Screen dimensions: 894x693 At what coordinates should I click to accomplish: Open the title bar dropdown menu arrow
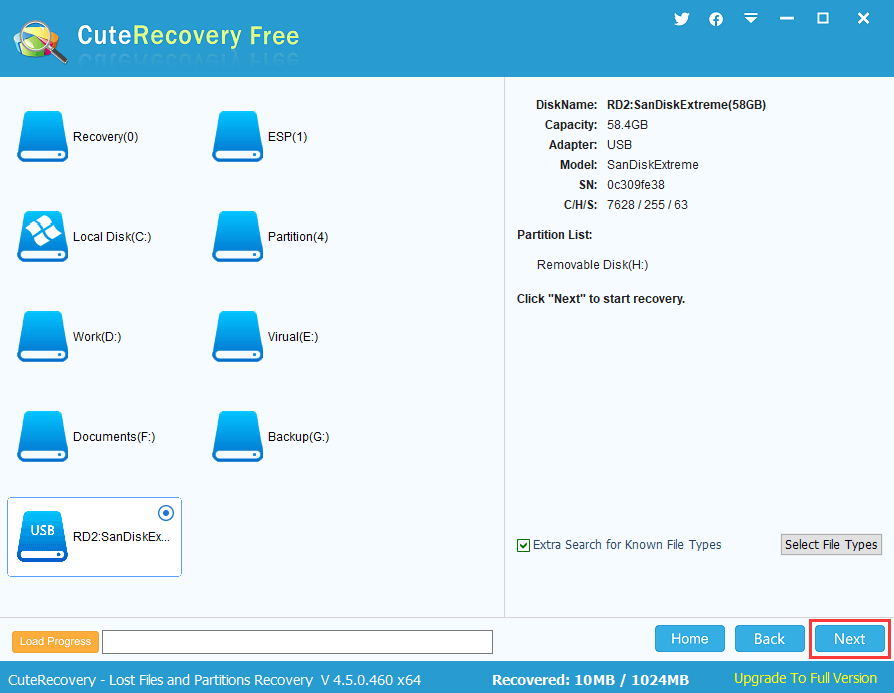pos(751,19)
